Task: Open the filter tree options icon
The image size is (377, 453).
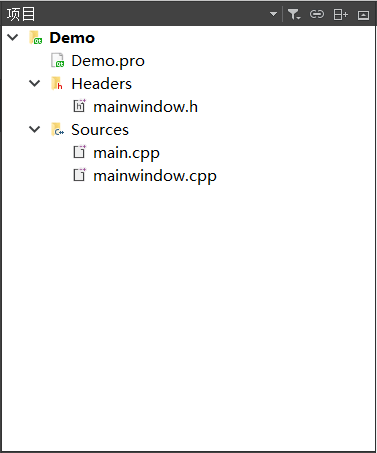Action: 294,14
